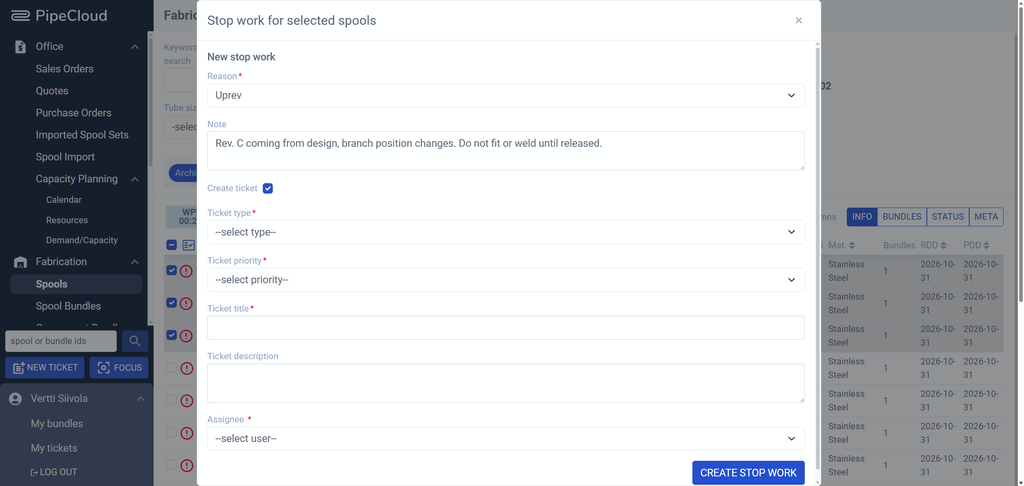Click the magnifier search icon button

(x=135, y=341)
